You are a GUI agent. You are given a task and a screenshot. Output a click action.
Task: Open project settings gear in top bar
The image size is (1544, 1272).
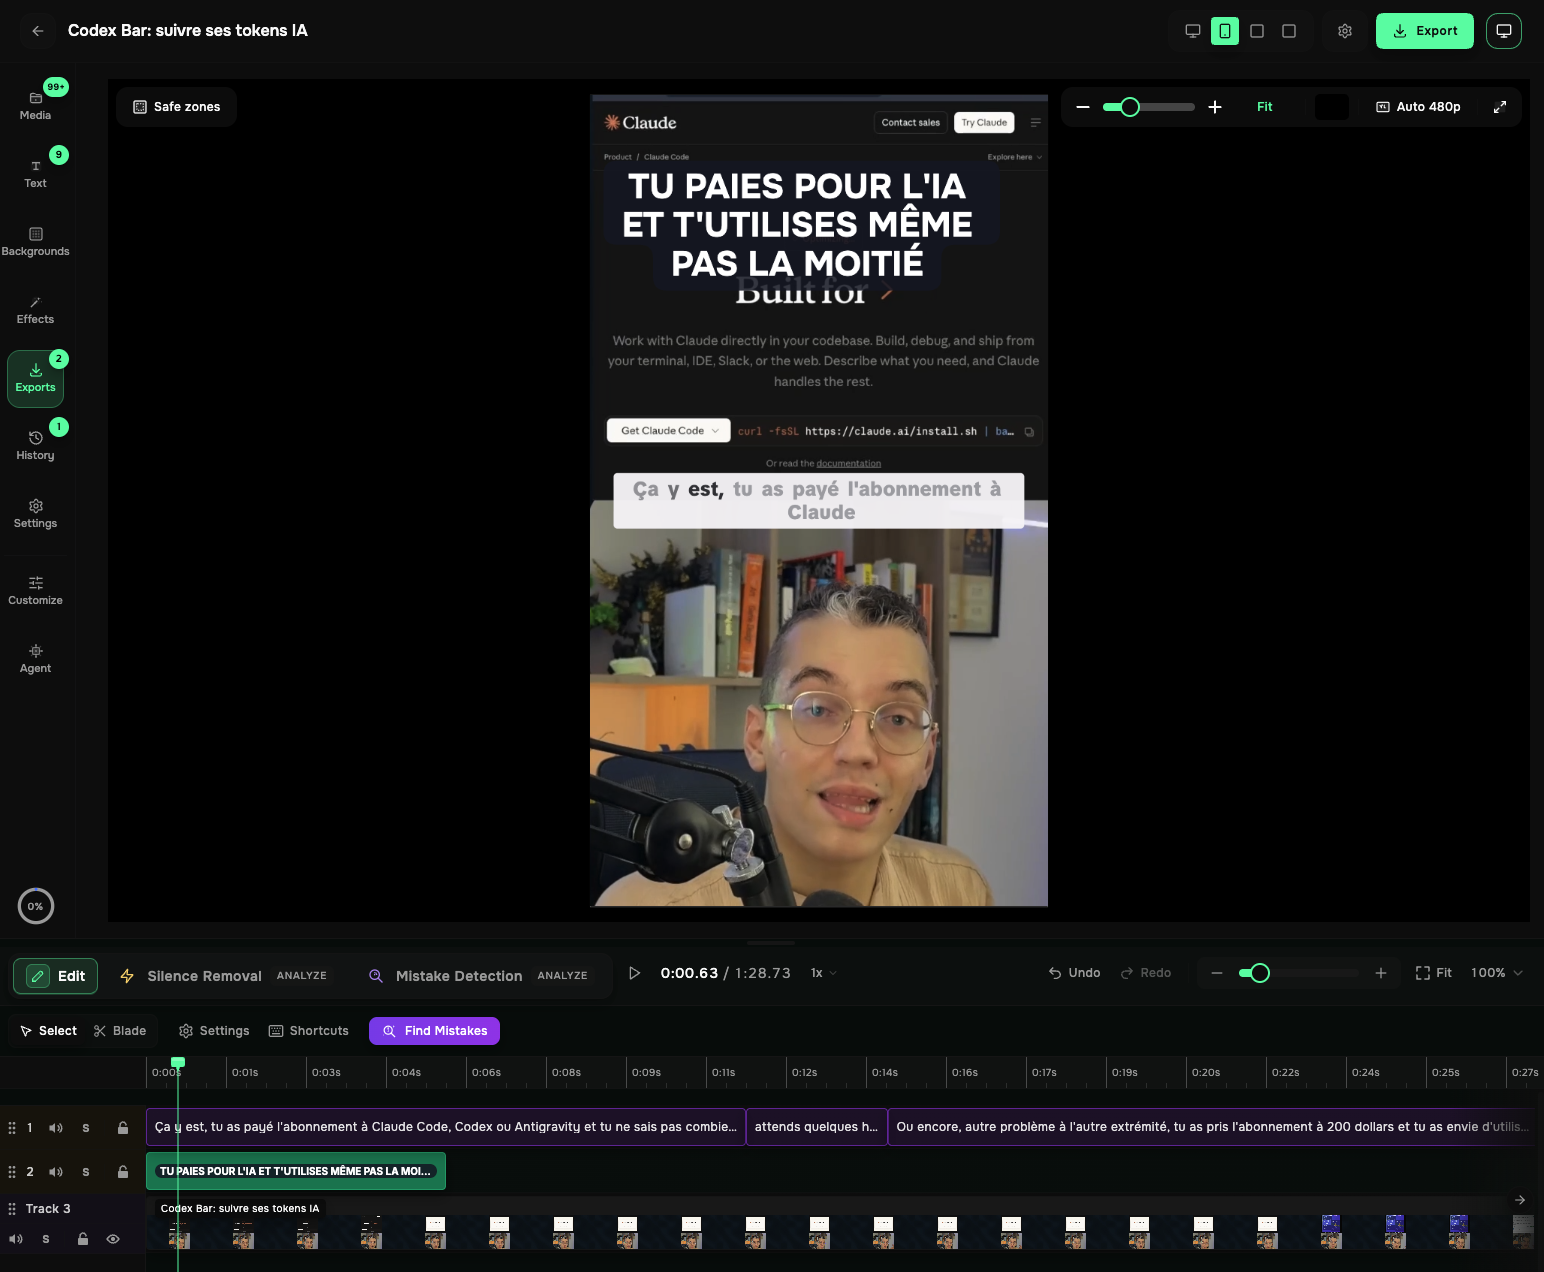point(1345,31)
